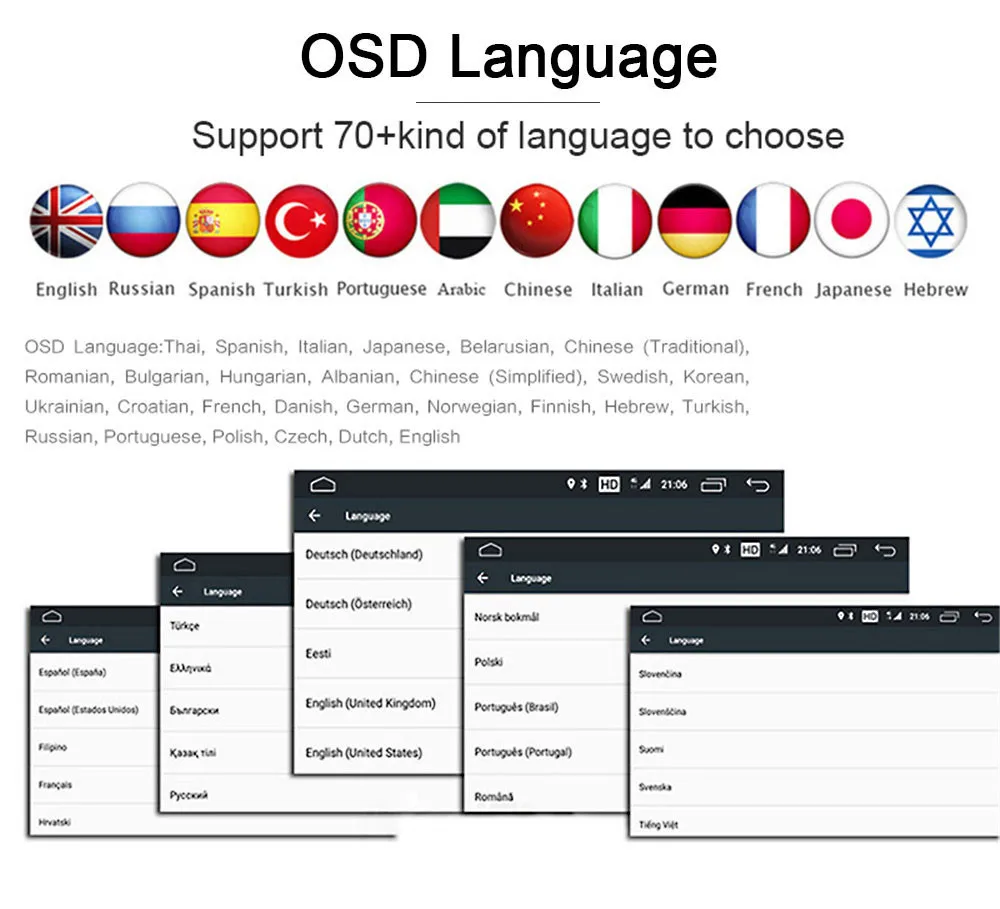This screenshot has height=909, width=1000.
Task: Tap back arrow in Norsk bokmål language window
Action: point(483,578)
